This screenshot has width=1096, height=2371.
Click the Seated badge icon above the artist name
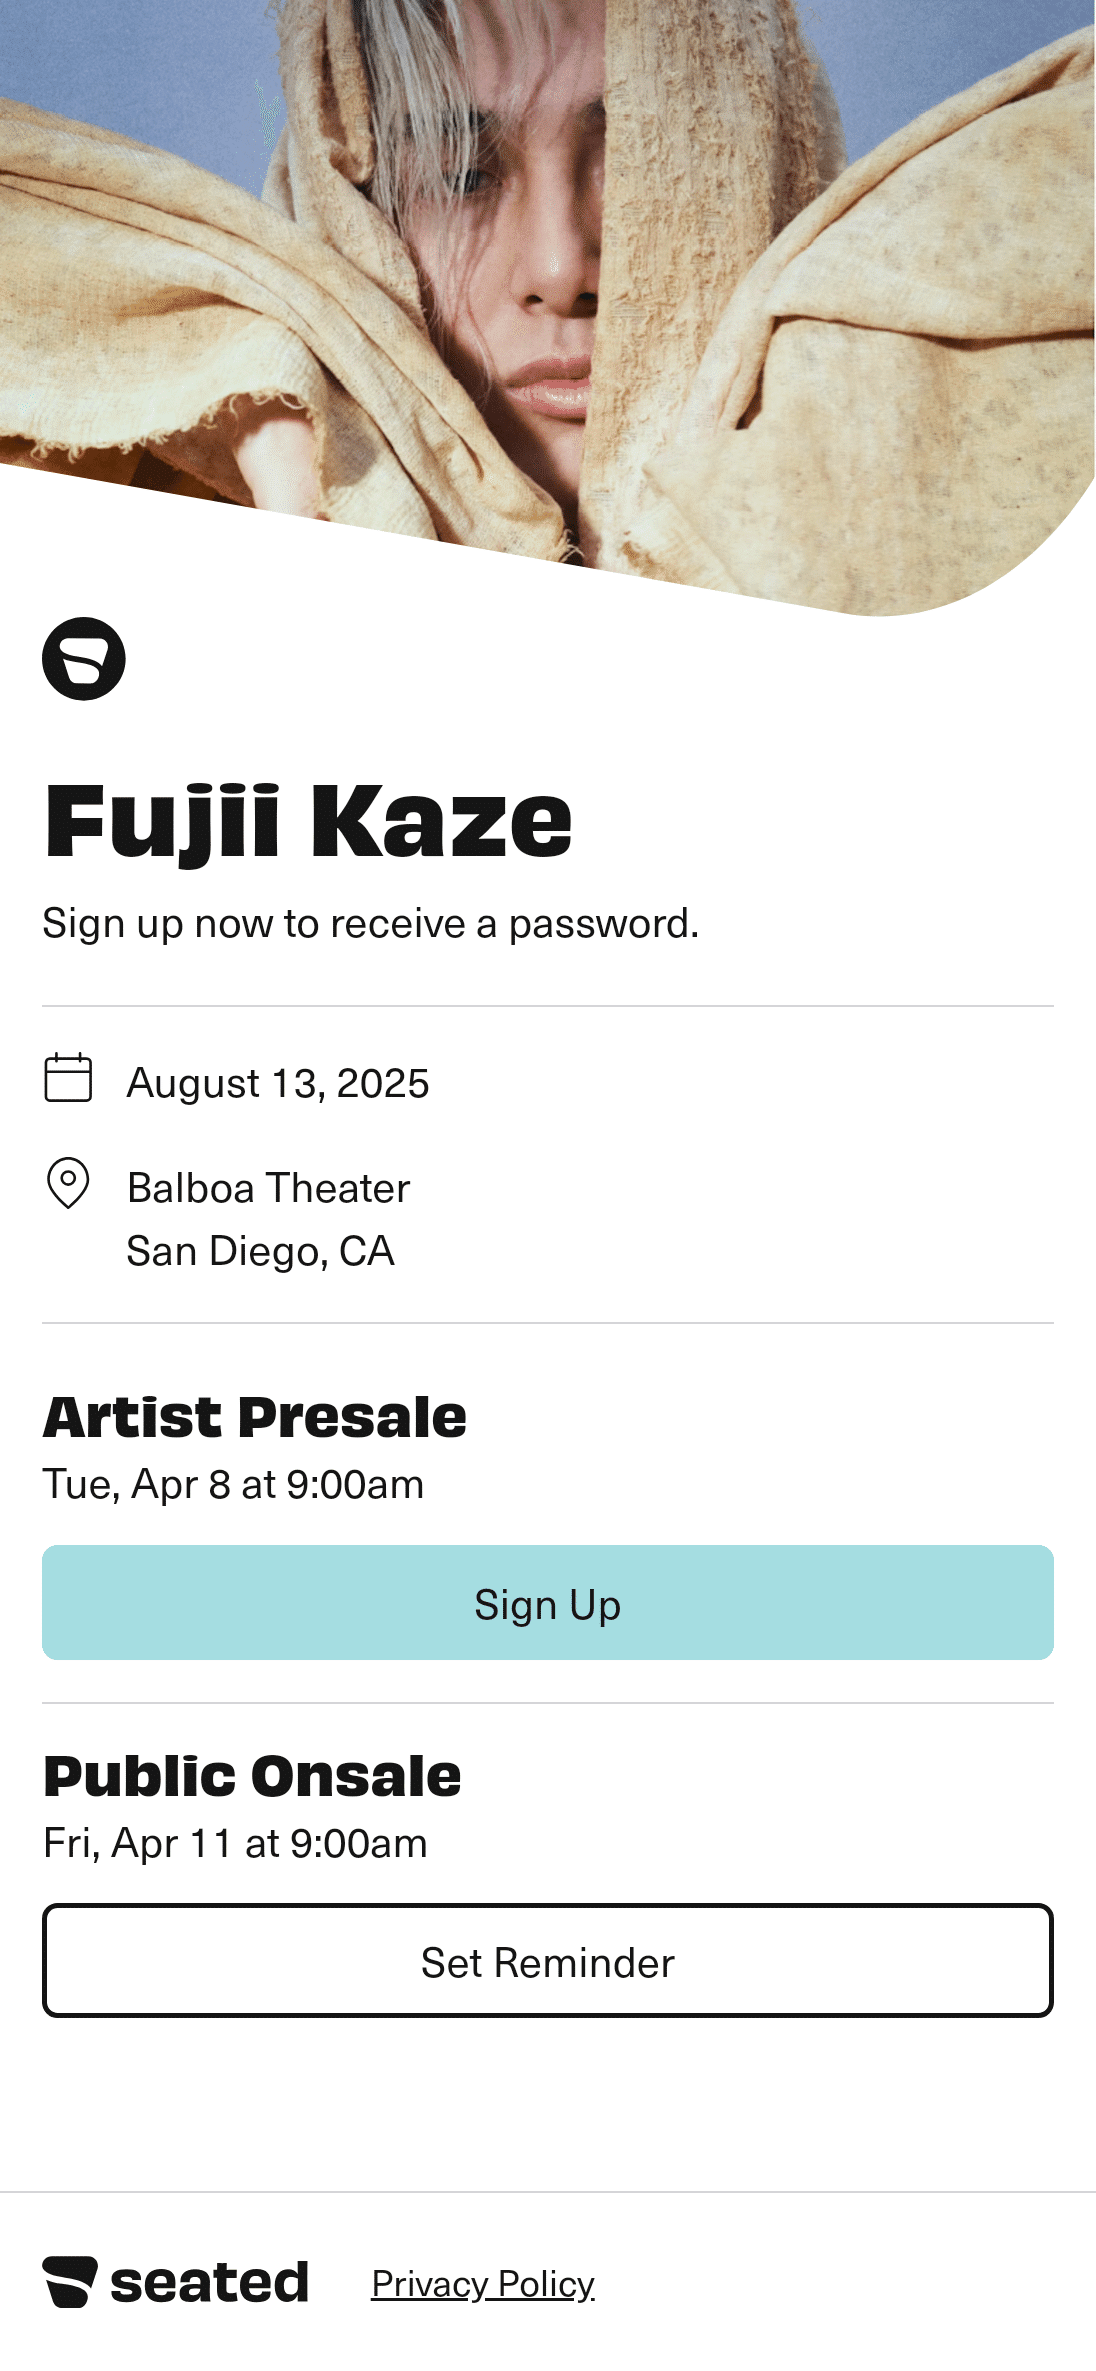pyautogui.click(x=84, y=659)
